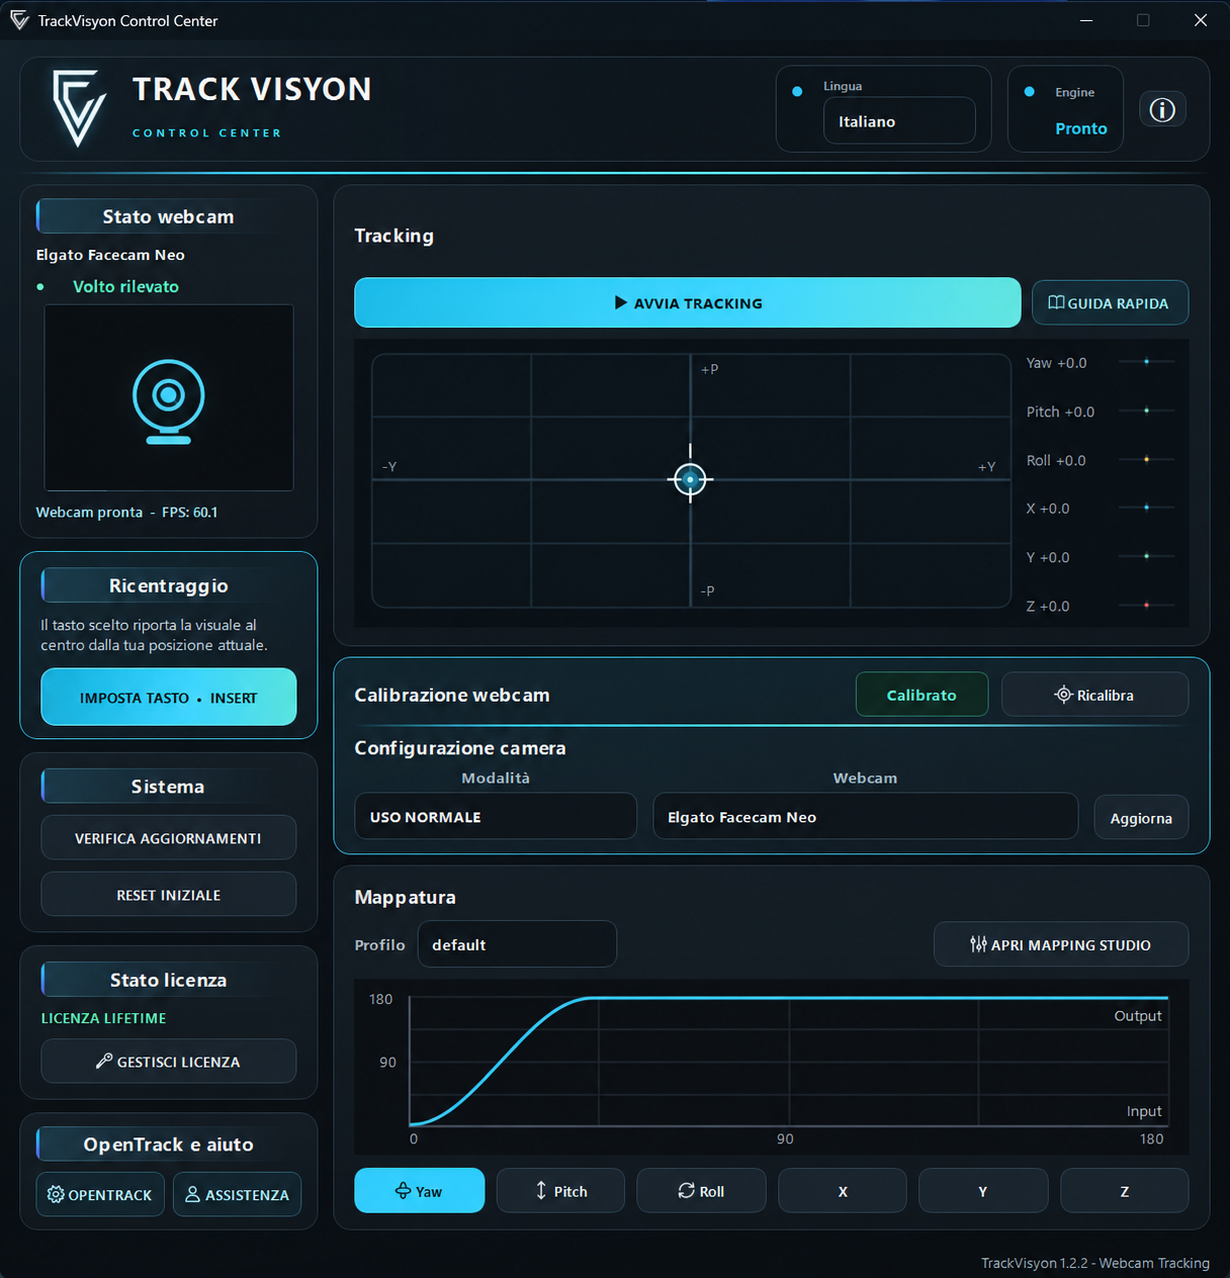Click the Webcam pronta FPS status line

click(x=127, y=512)
